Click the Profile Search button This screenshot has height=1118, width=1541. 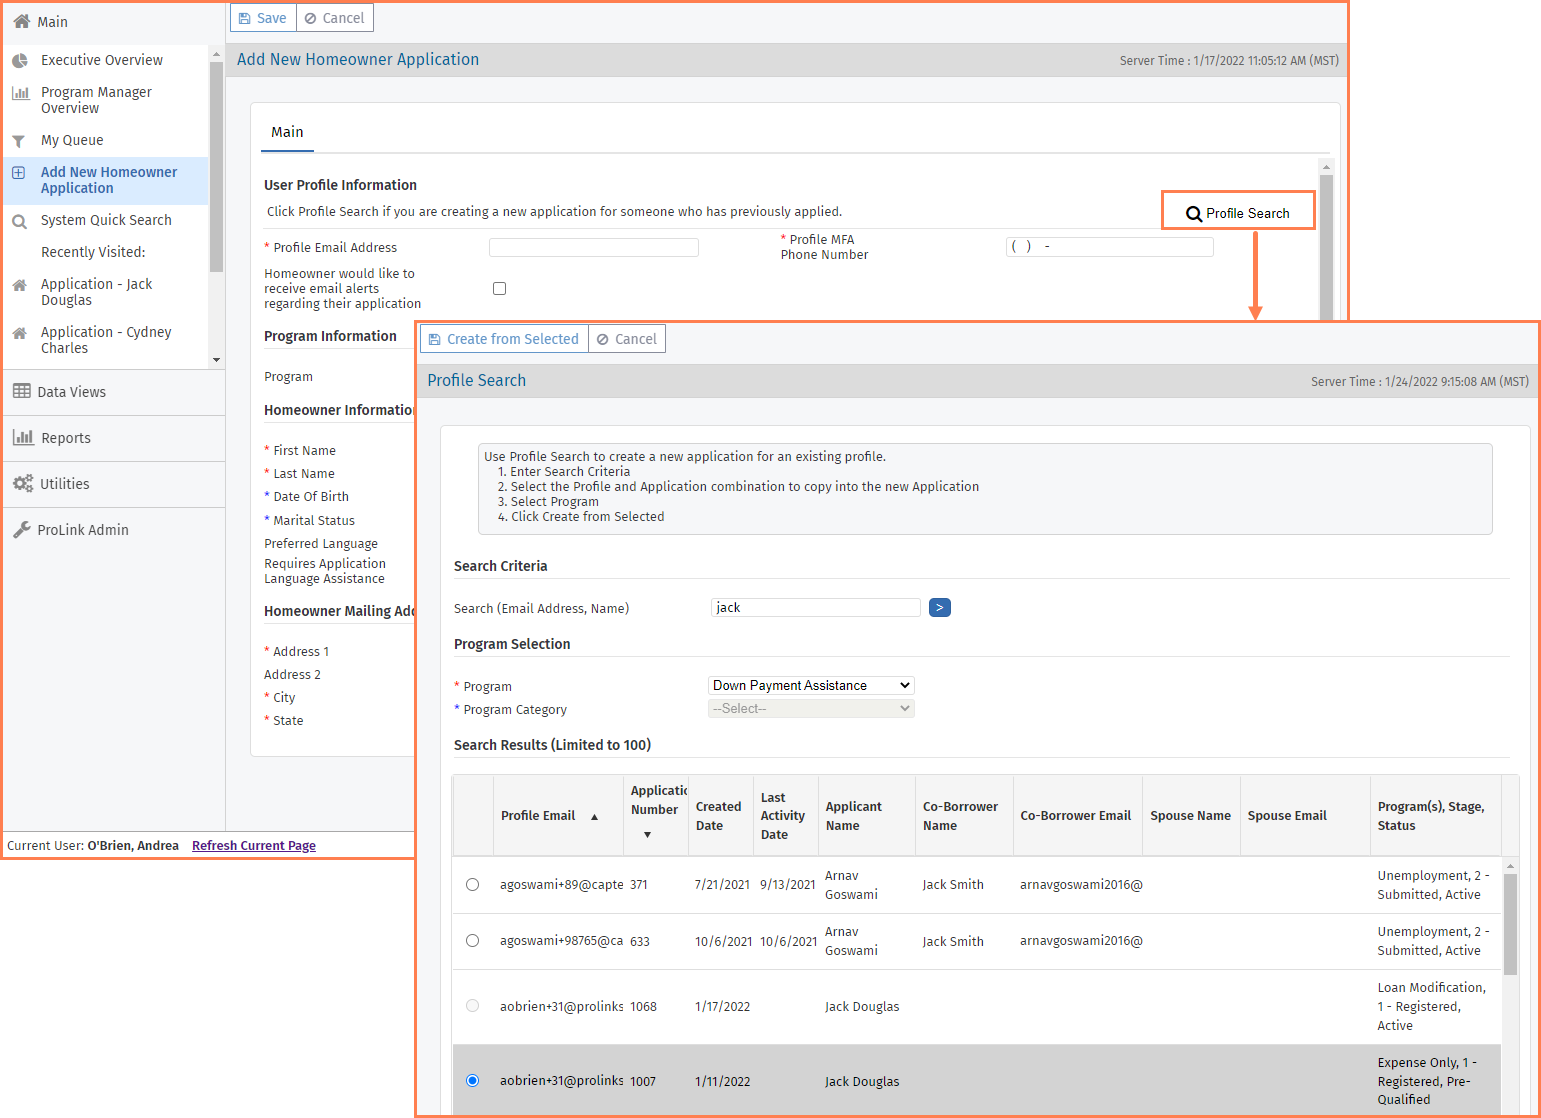tap(1237, 213)
